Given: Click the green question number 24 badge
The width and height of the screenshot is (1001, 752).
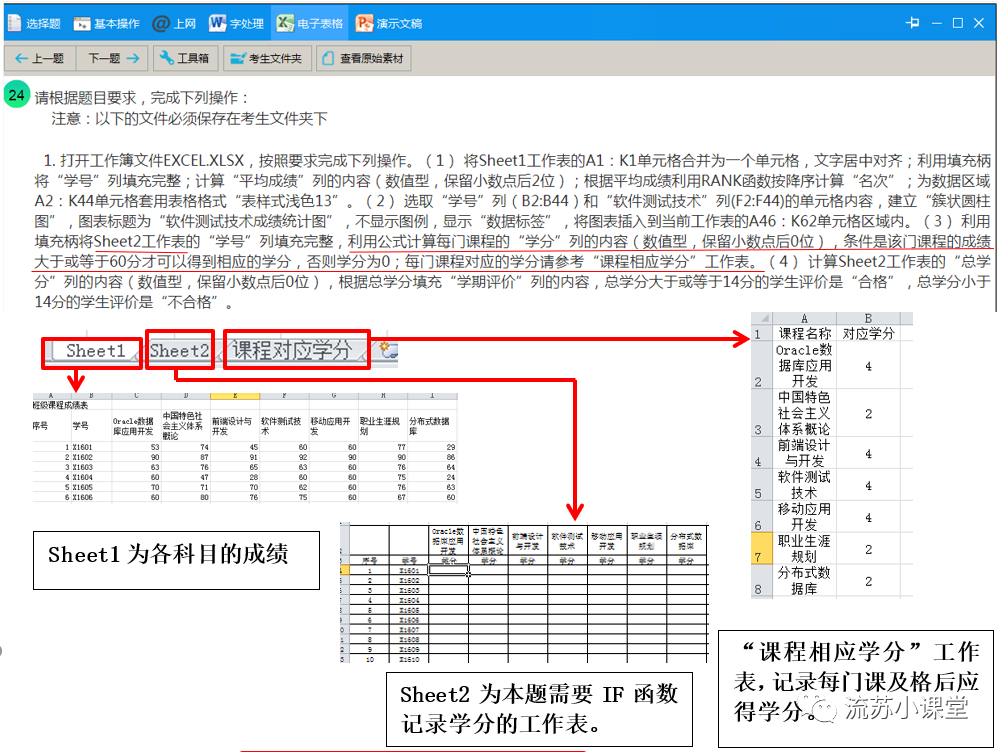Looking at the screenshot, I should (x=17, y=96).
